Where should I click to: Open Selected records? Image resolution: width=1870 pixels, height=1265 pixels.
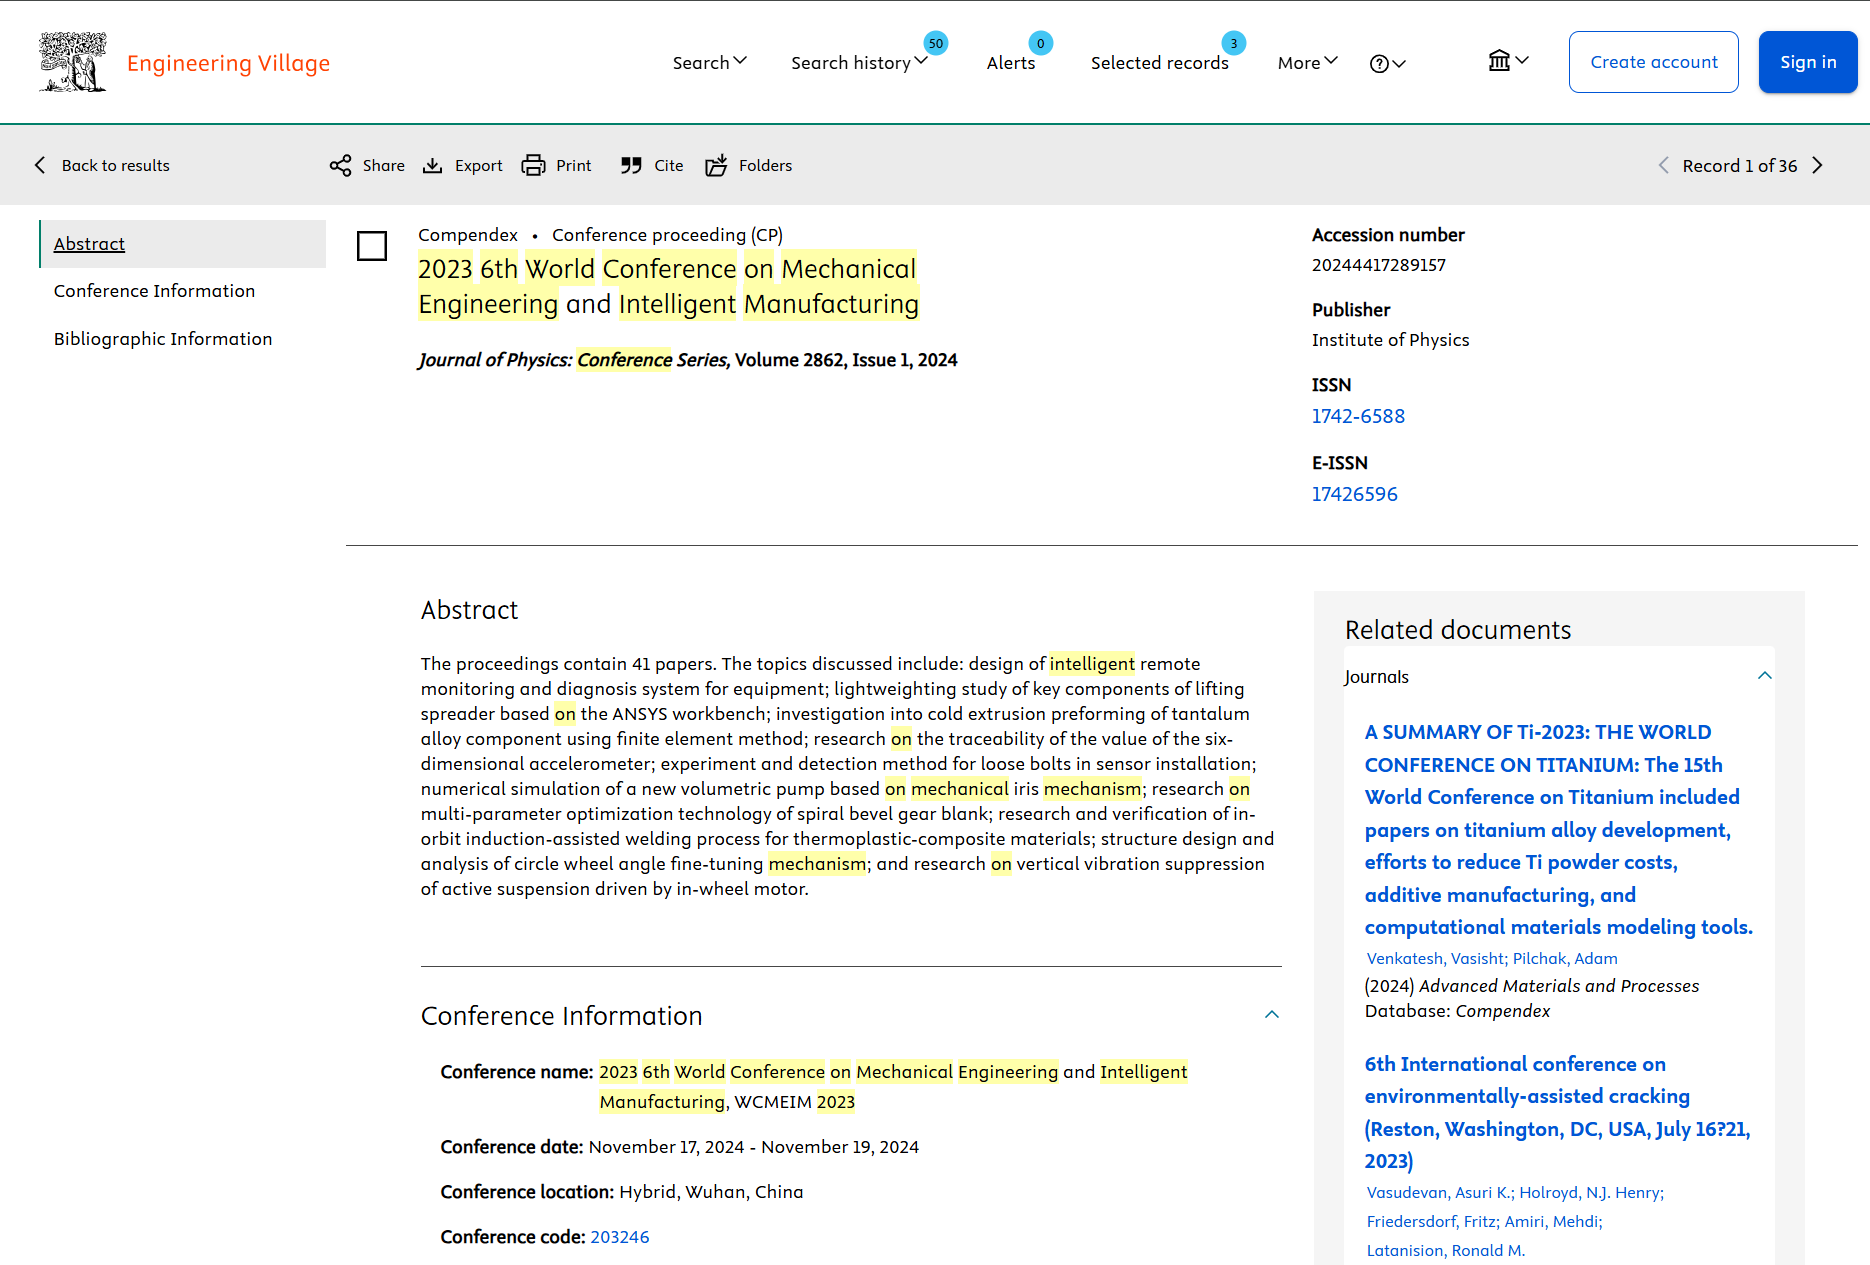coord(1160,63)
